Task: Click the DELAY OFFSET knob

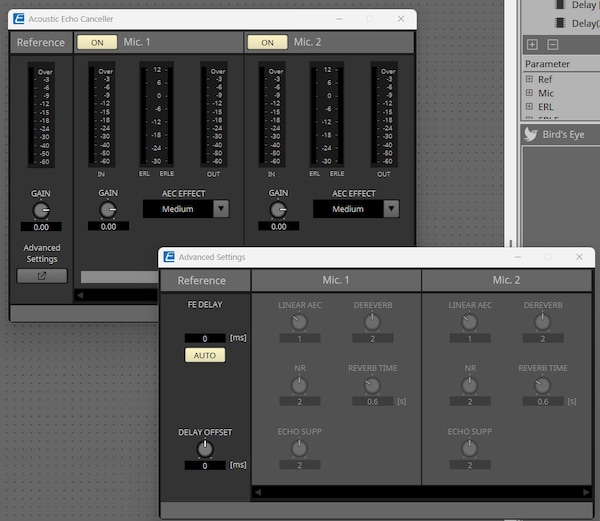Action: tap(204, 449)
